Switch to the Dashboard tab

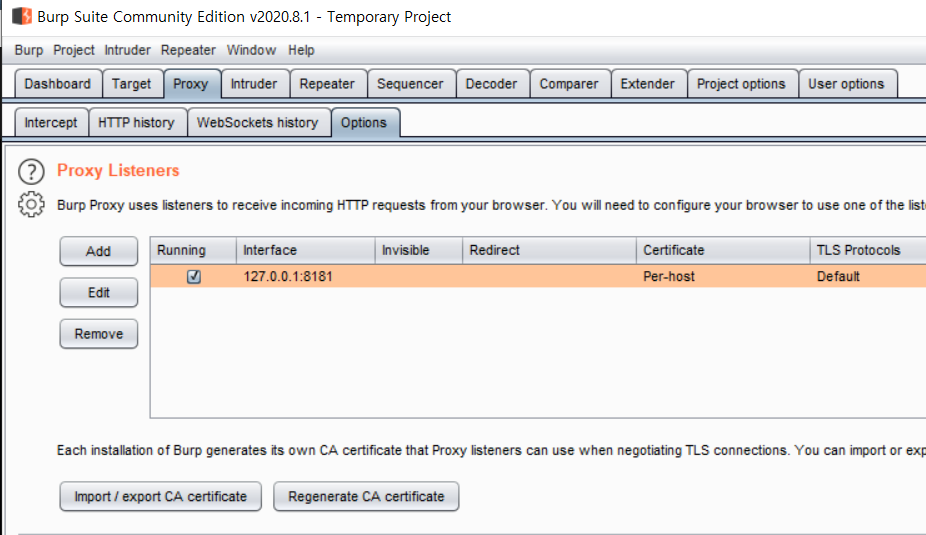pos(58,84)
